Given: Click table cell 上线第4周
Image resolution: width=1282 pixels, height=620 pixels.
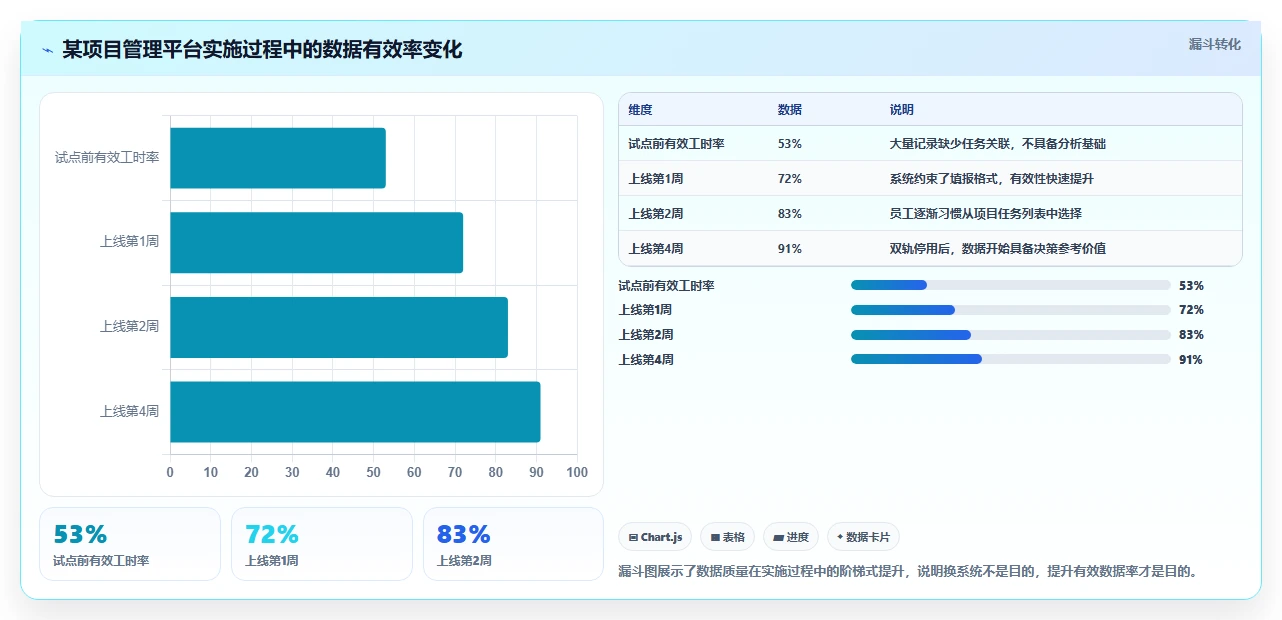Looking at the screenshot, I should [x=656, y=249].
